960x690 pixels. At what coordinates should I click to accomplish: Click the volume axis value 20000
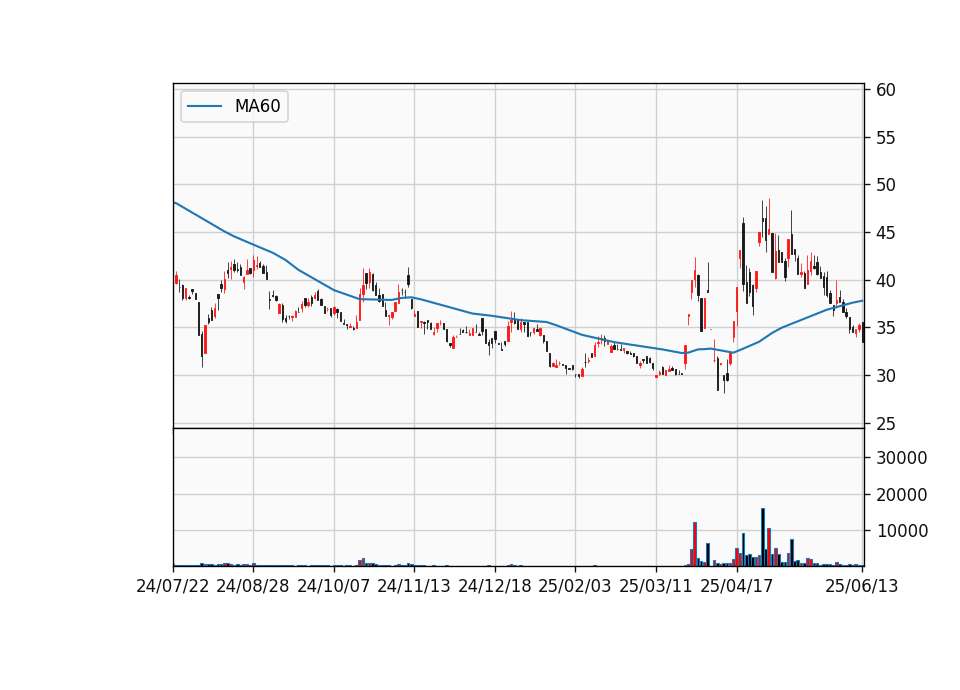(x=901, y=495)
